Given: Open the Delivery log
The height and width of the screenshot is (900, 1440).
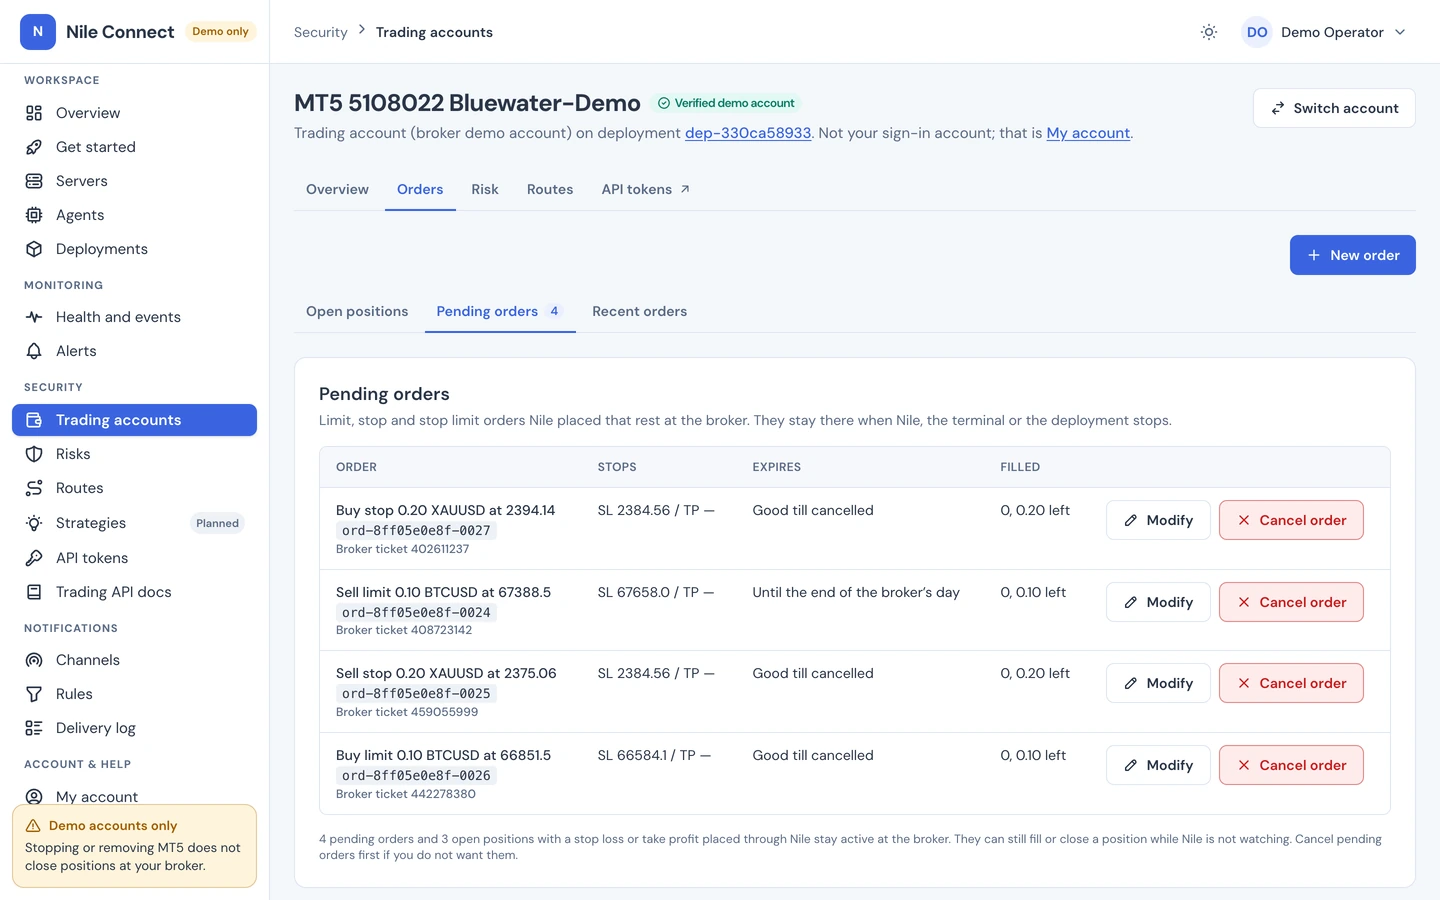Looking at the screenshot, I should tap(134, 728).
